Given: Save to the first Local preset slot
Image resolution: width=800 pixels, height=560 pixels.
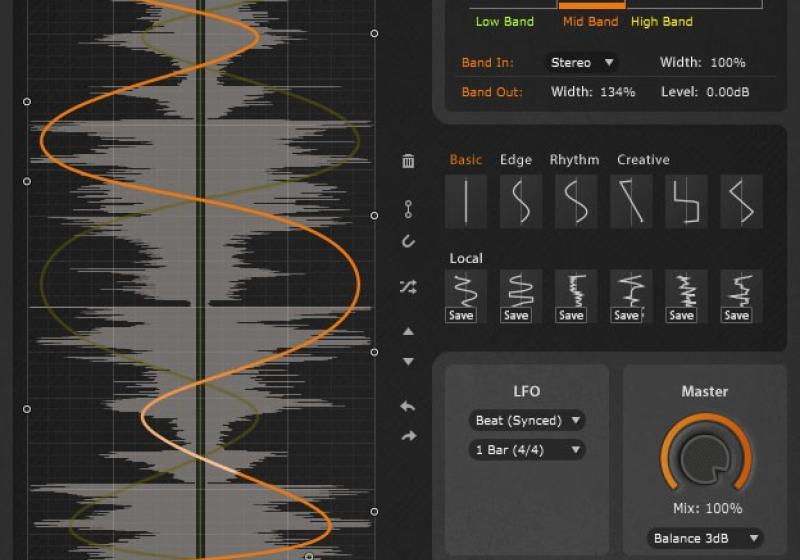Looking at the screenshot, I should pos(461,315).
